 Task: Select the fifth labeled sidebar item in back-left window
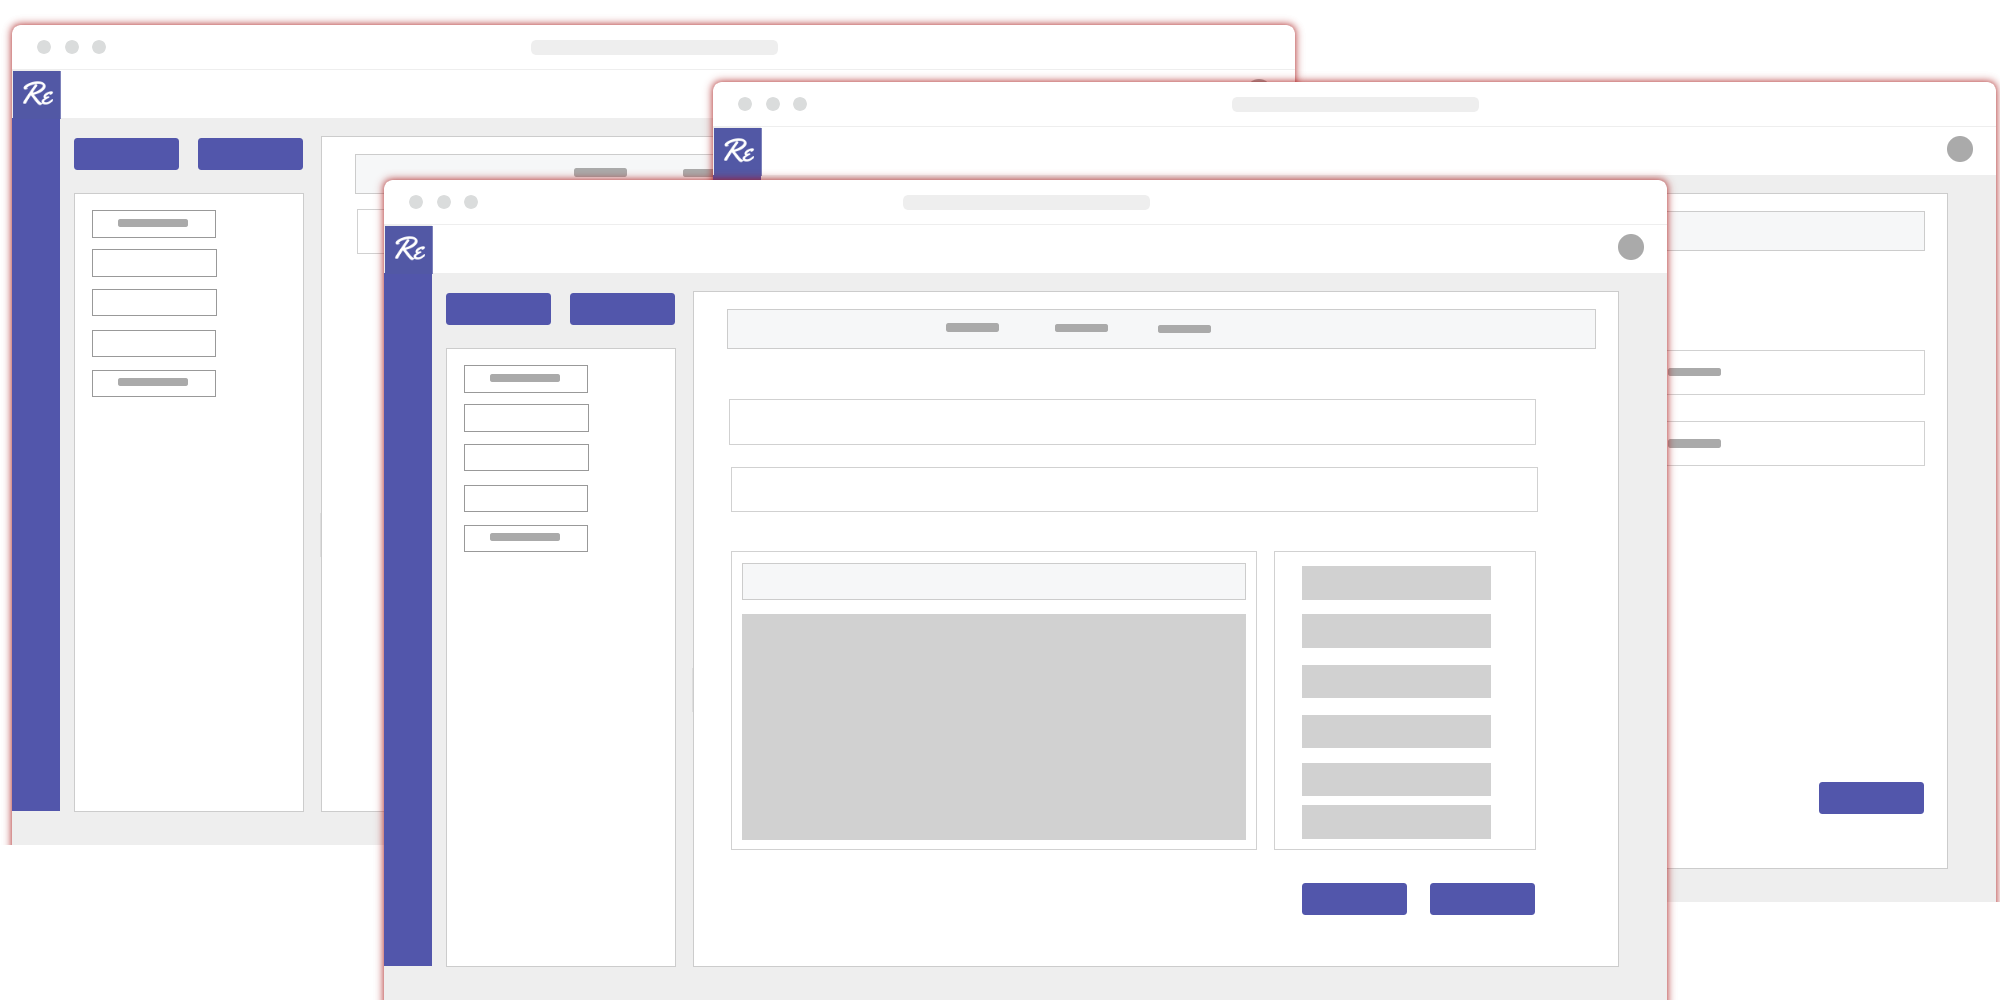coord(154,383)
